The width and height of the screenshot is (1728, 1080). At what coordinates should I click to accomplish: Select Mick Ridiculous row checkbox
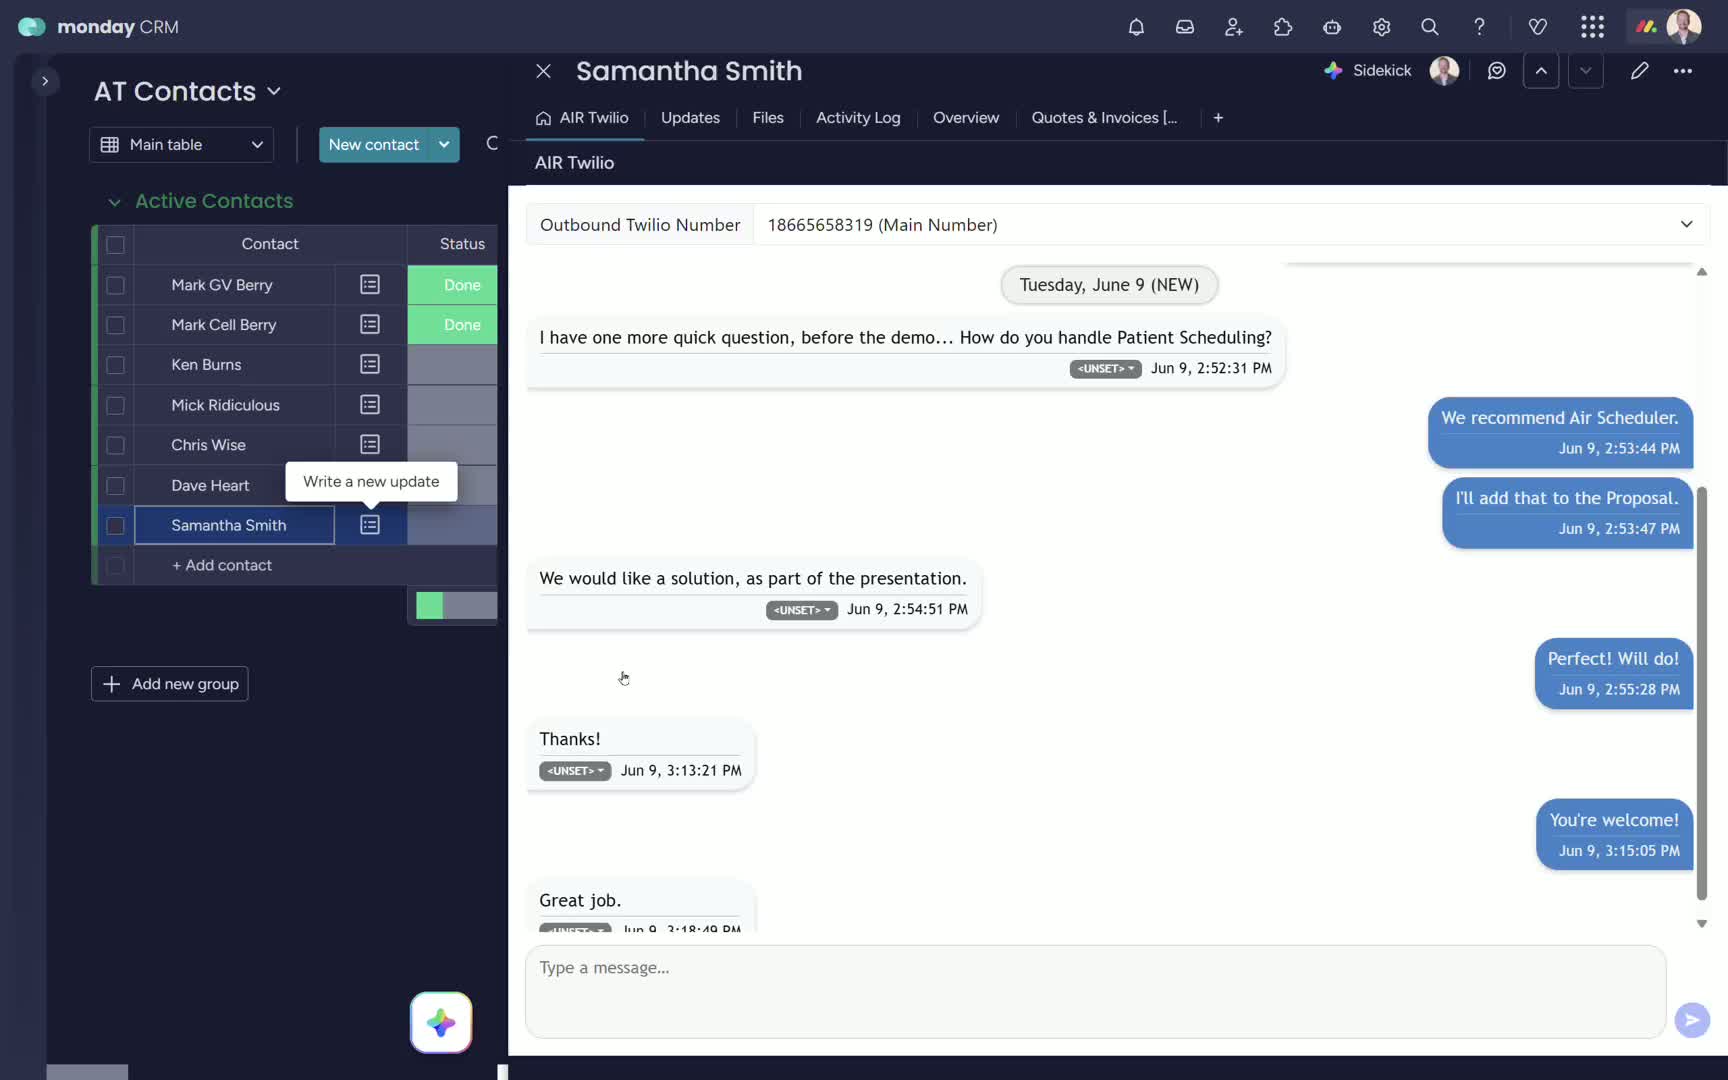click(115, 405)
